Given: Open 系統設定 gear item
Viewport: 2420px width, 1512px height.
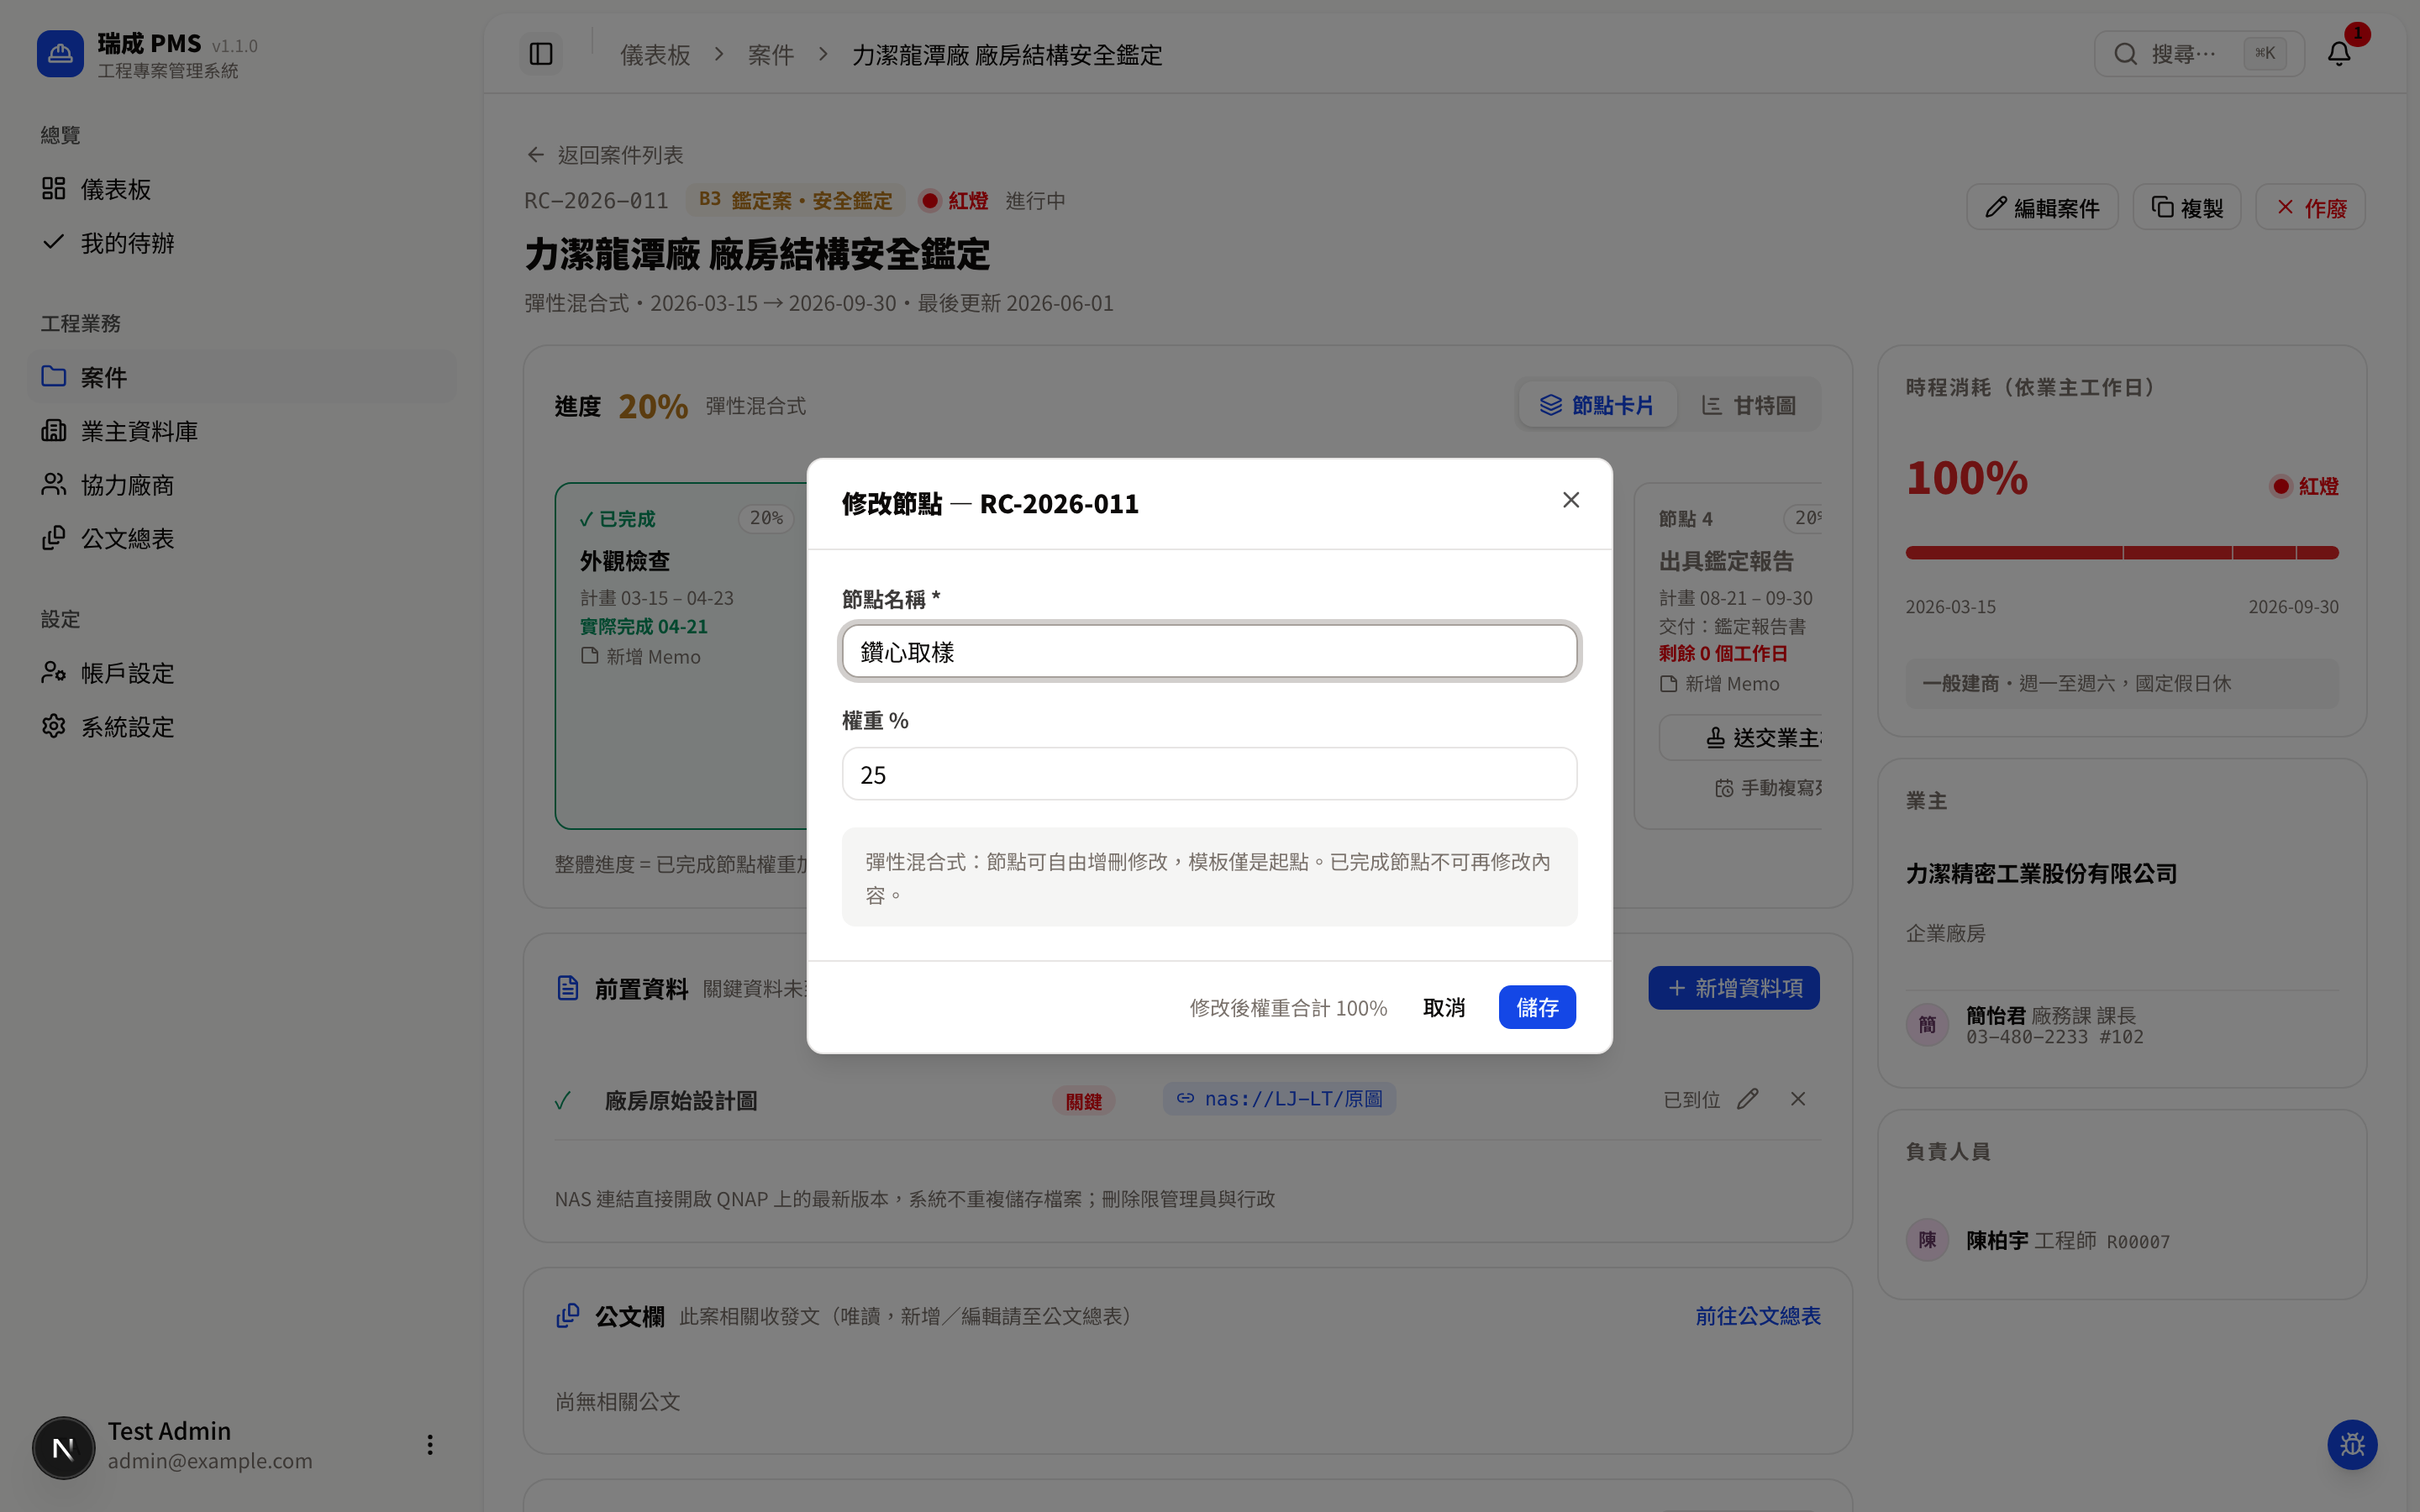Looking at the screenshot, I should click(242, 727).
